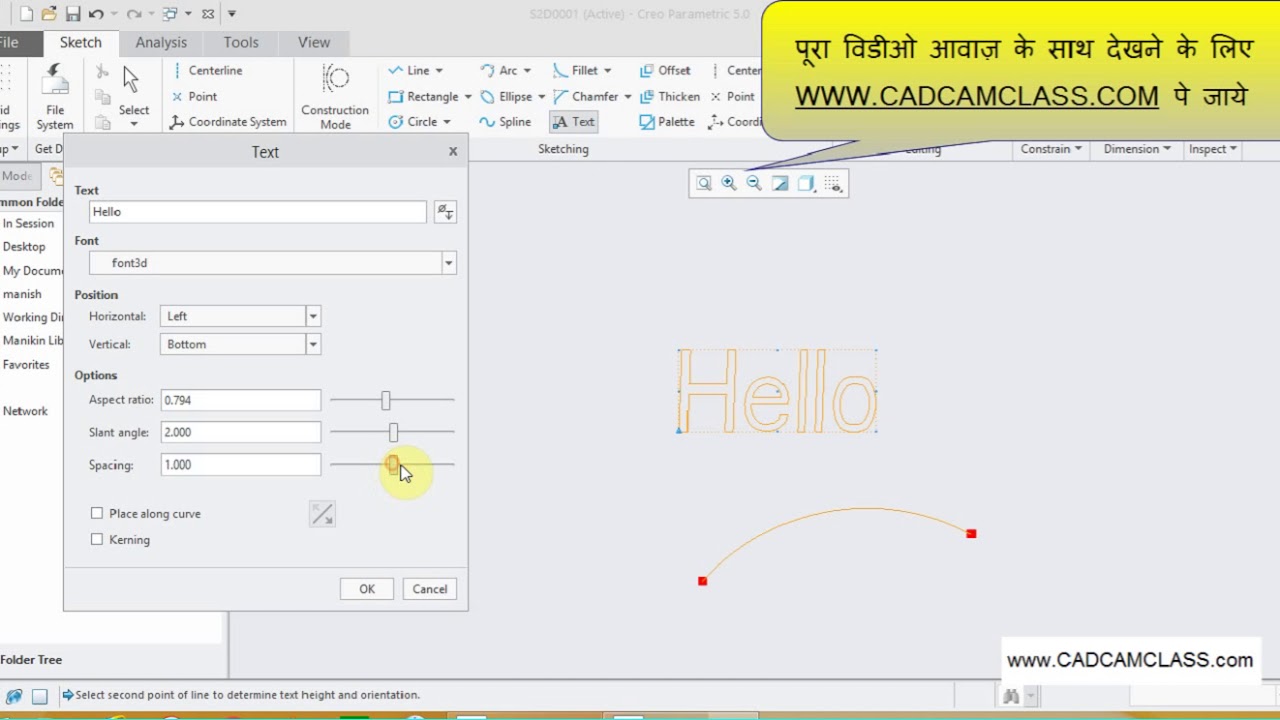Image resolution: width=1280 pixels, height=720 pixels.
Task: Expand the Circle tool dropdown arrow
Action: pyautogui.click(x=446, y=122)
